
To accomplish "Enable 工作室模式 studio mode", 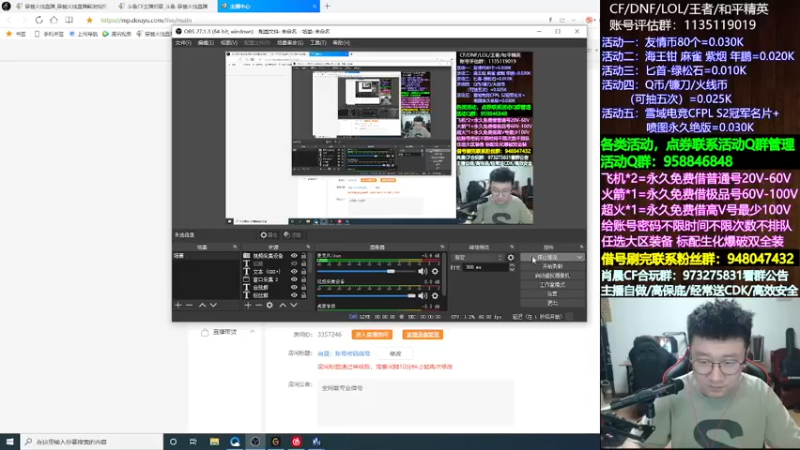I will pos(553,285).
